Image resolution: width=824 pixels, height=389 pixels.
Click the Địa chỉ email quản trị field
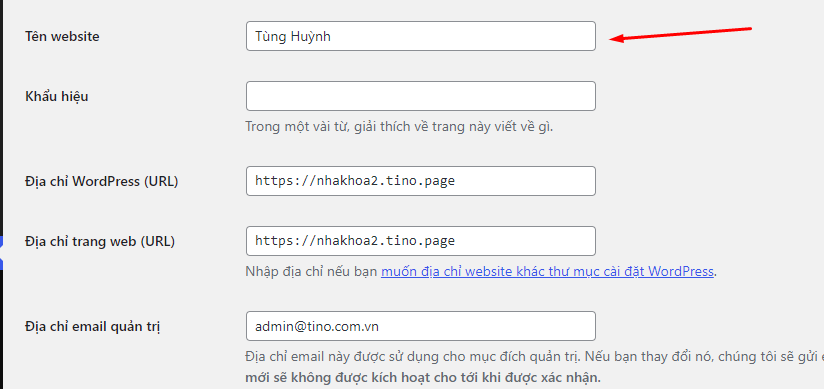tap(420, 326)
